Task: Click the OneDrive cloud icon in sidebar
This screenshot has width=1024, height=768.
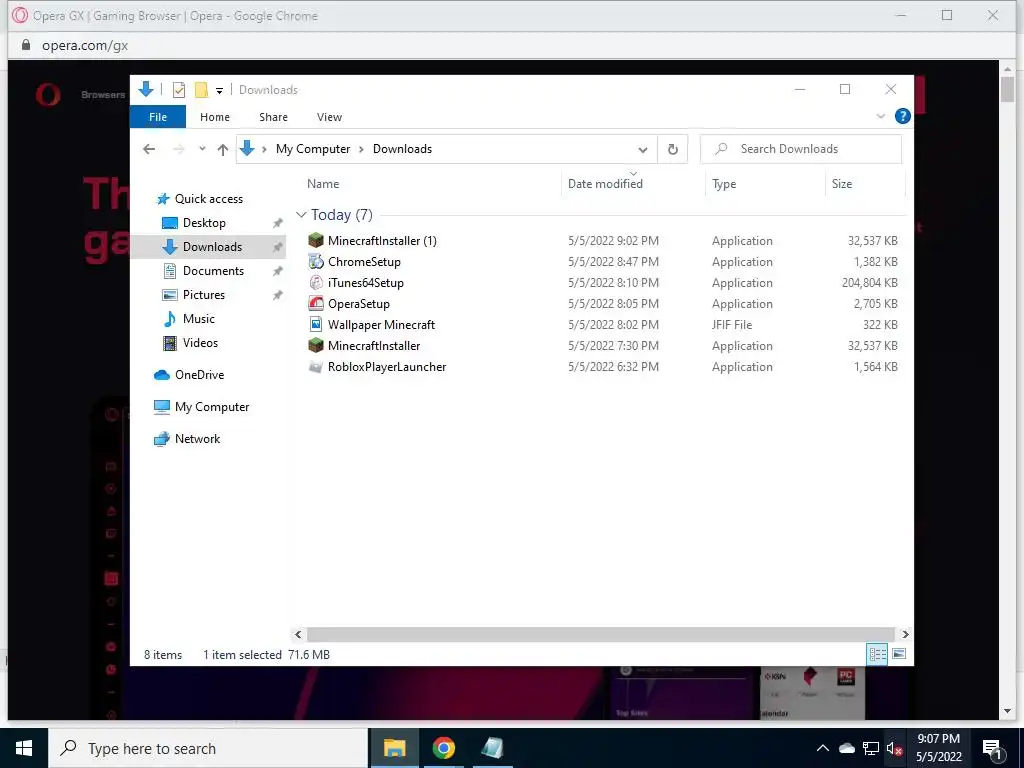Action: pyautogui.click(x=162, y=375)
